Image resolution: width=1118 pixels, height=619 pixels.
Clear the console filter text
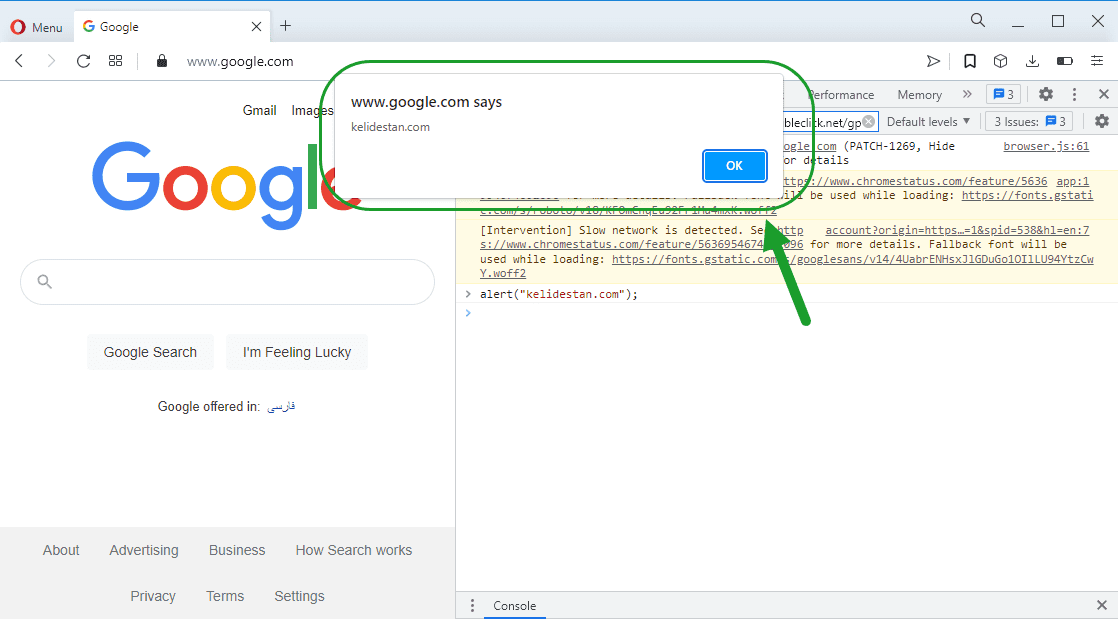pos(868,122)
